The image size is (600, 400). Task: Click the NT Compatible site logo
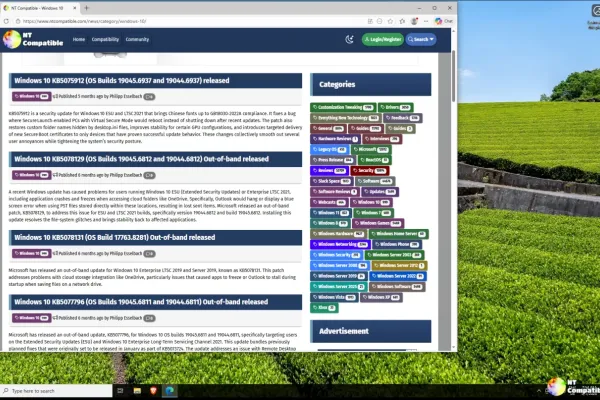pos(33,39)
